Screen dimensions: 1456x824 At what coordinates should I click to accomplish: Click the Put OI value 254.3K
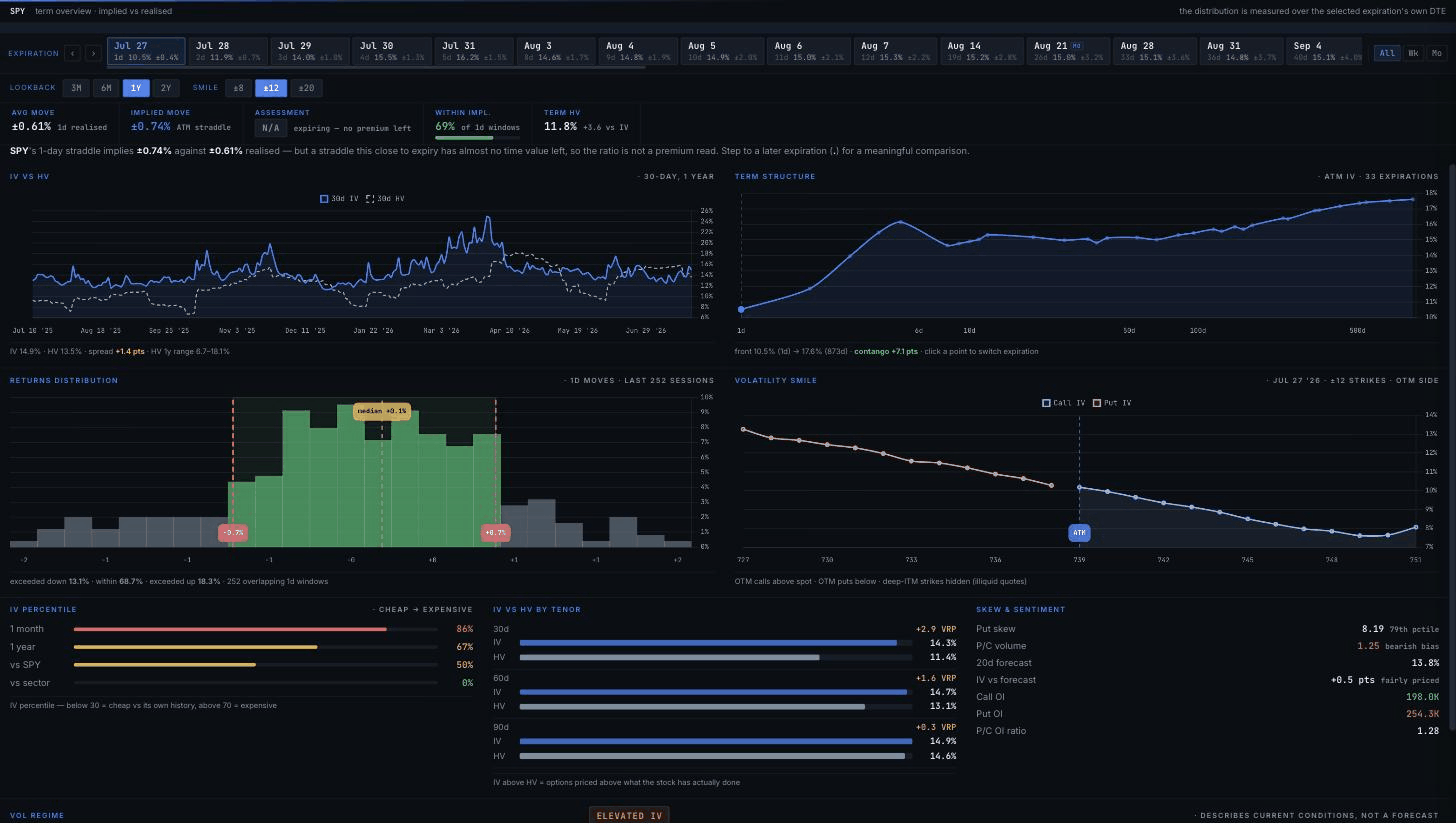click(1422, 714)
